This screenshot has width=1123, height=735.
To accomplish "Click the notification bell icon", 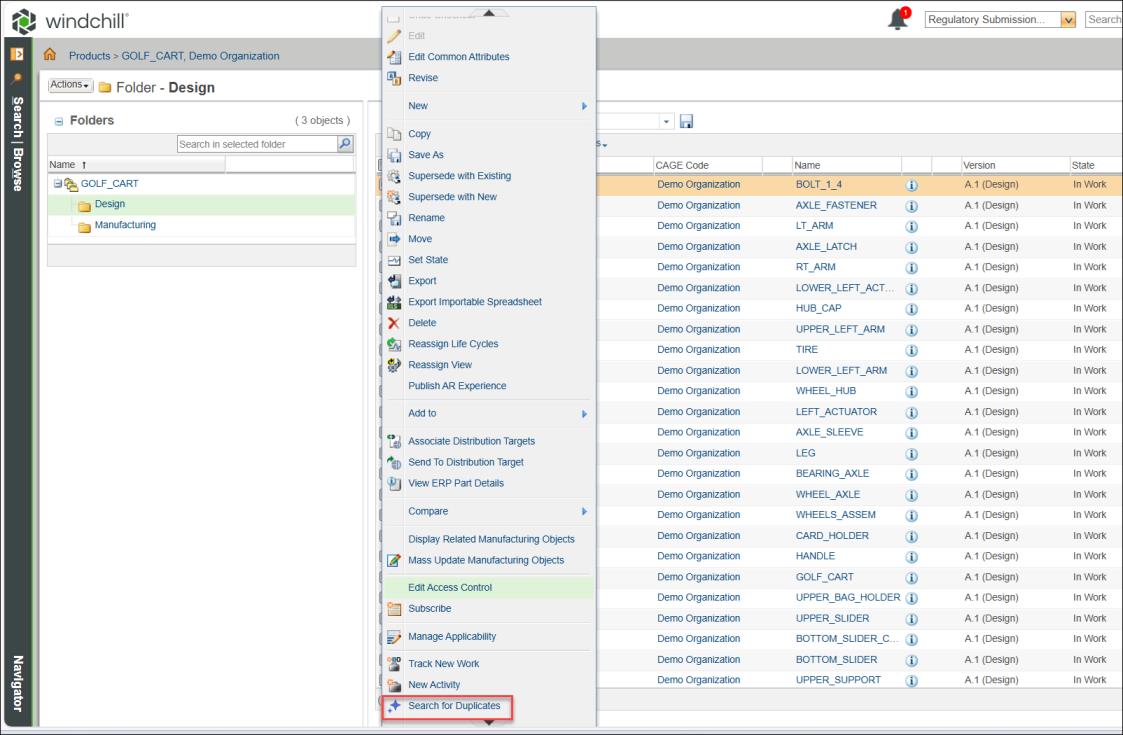I will pos(898,19).
